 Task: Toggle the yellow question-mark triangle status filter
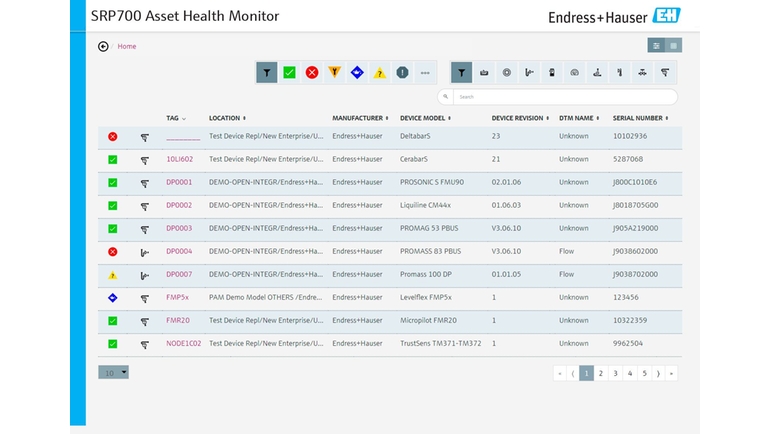click(x=380, y=73)
